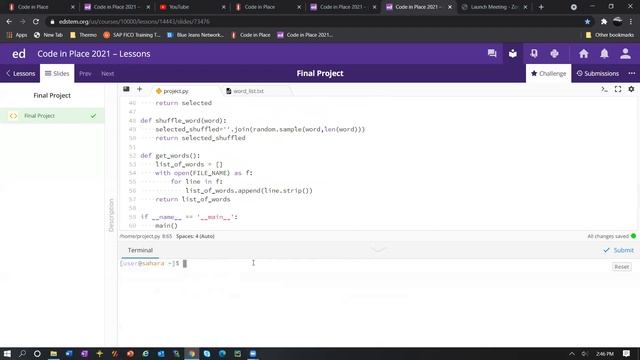Open the Other bookmarks folder

click(610, 35)
